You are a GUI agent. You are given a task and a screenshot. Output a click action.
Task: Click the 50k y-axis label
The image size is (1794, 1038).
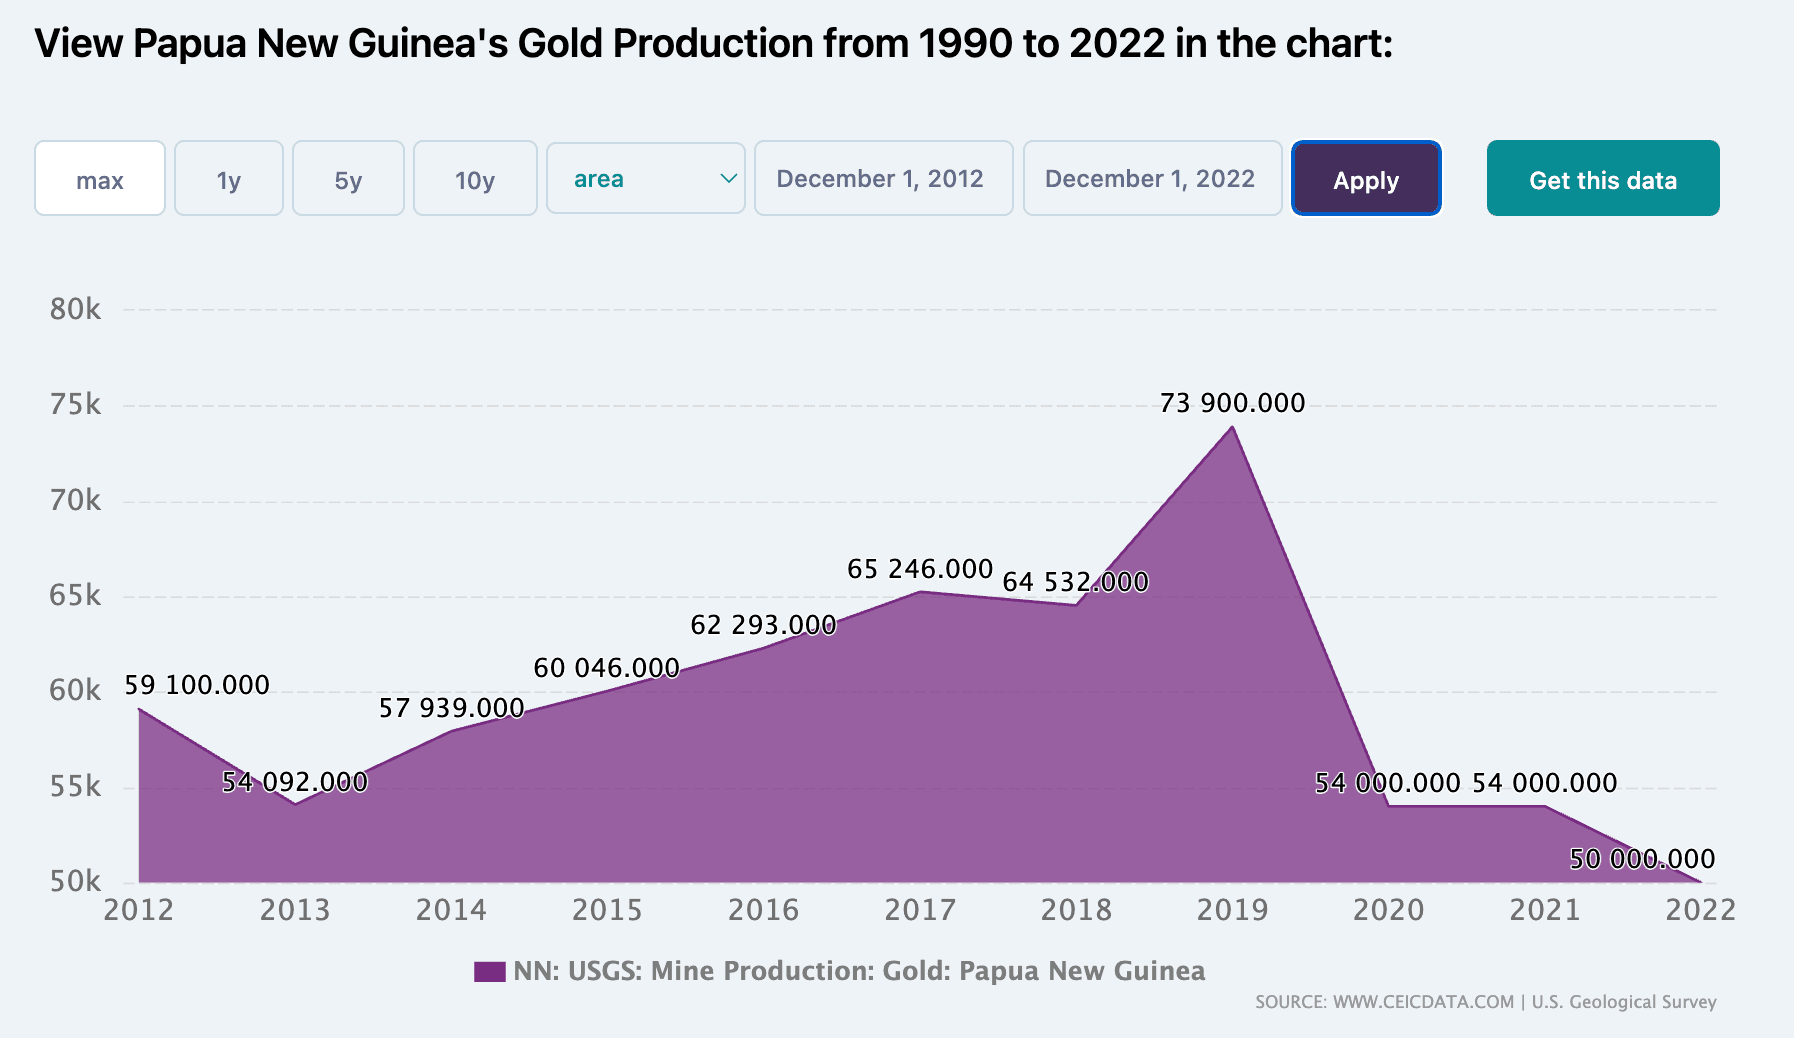coord(76,882)
